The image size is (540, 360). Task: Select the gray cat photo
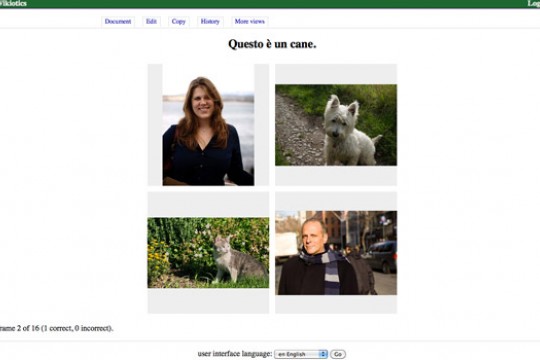point(208,253)
